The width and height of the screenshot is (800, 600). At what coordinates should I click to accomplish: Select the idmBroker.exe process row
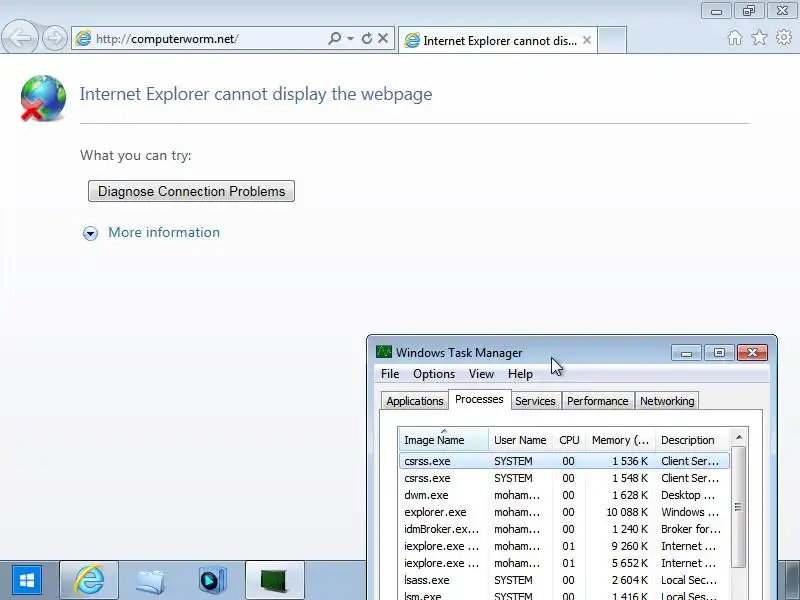564,529
